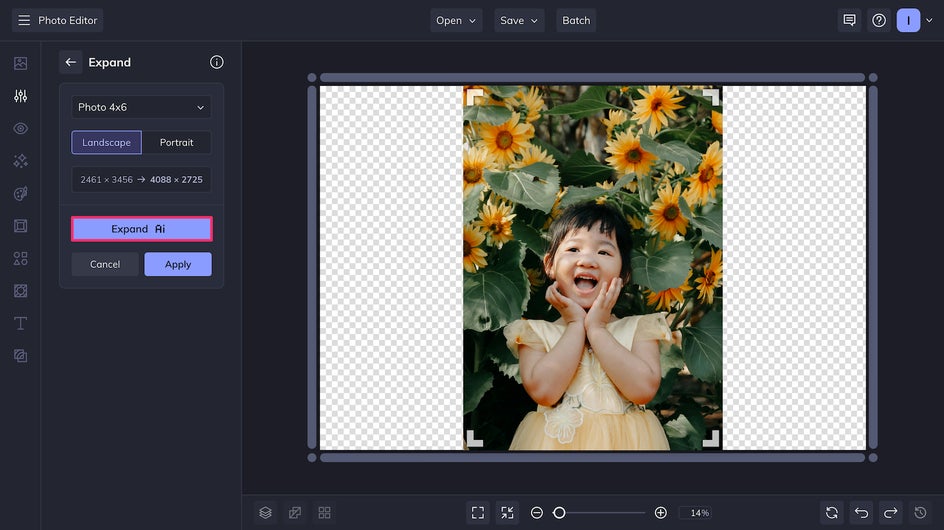
Task: Click the zoom in plus button
Action: tap(660, 512)
